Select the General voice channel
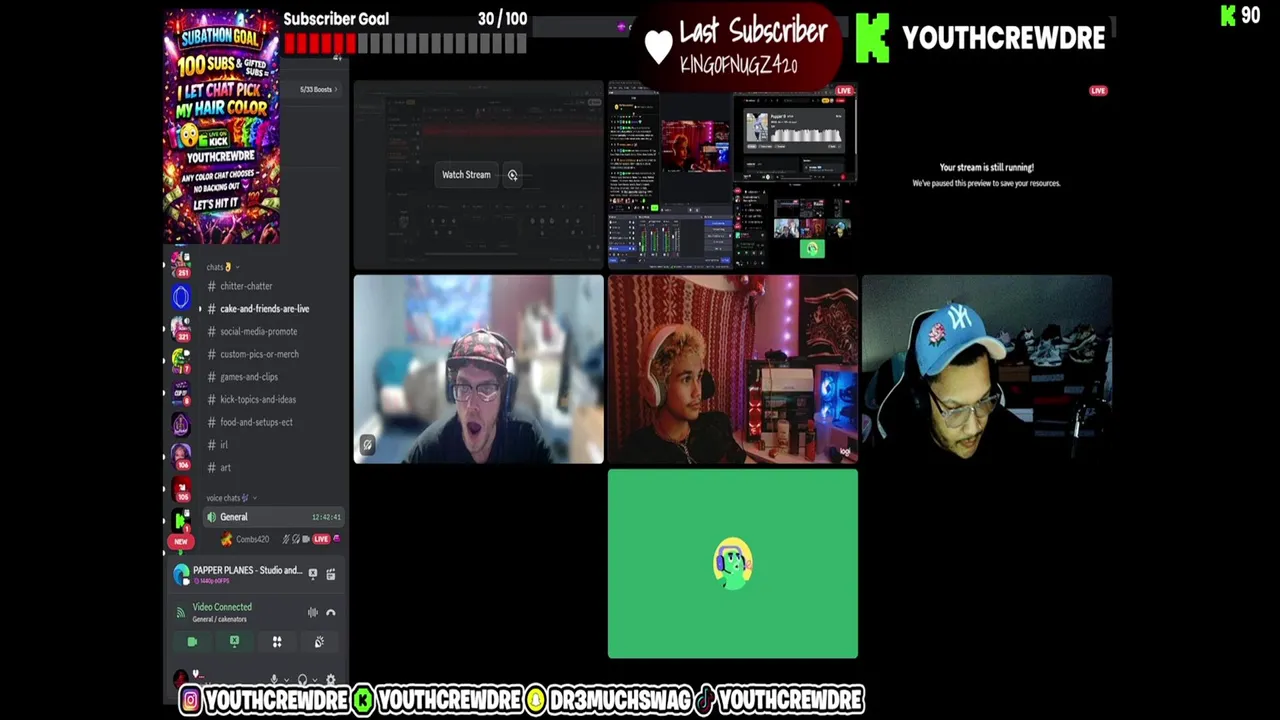The width and height of the screenshot is (1280, 720). point(273,517)
